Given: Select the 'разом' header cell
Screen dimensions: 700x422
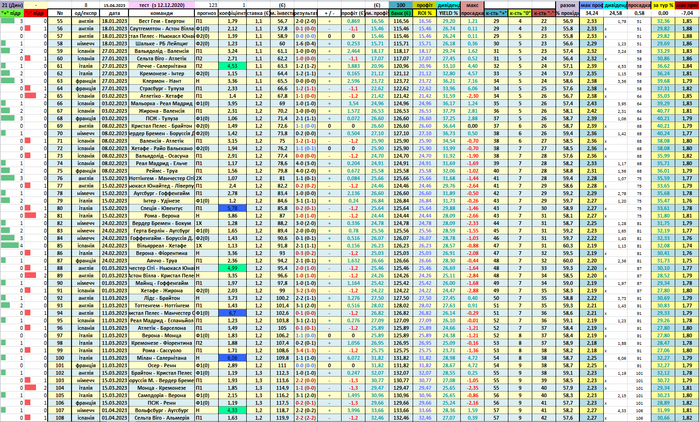Looking at the screenshot, I should point(567,5).
